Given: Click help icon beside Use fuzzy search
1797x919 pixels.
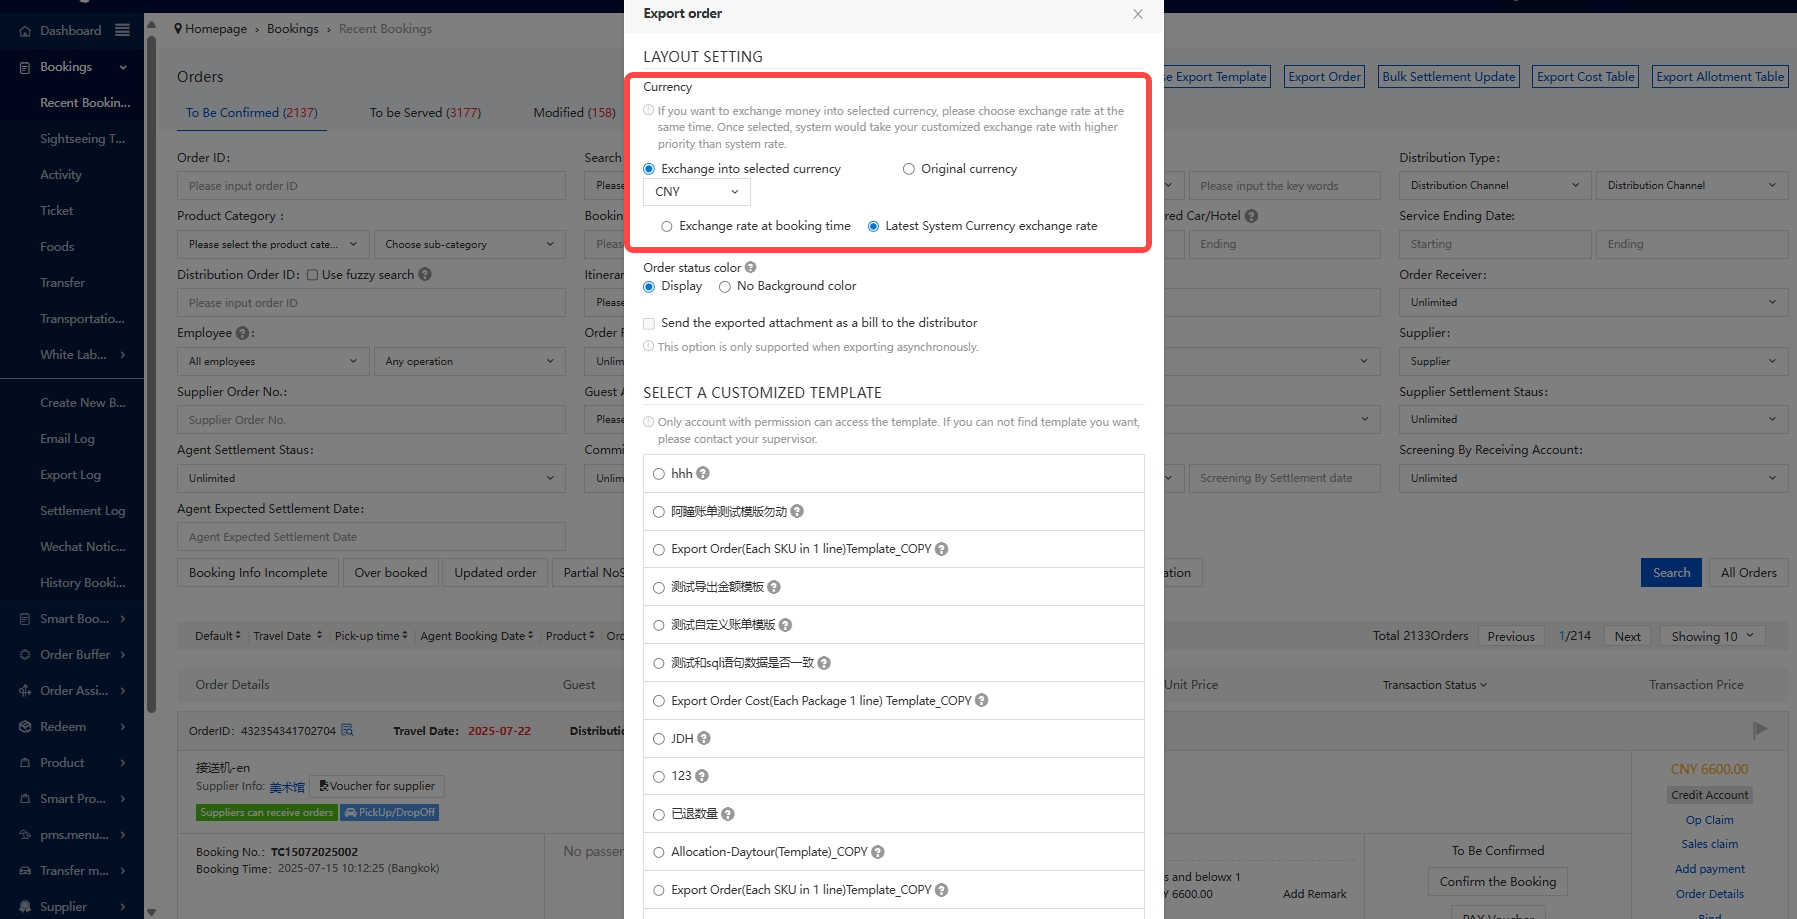Looking at the screenshot, I should [425, 275].
